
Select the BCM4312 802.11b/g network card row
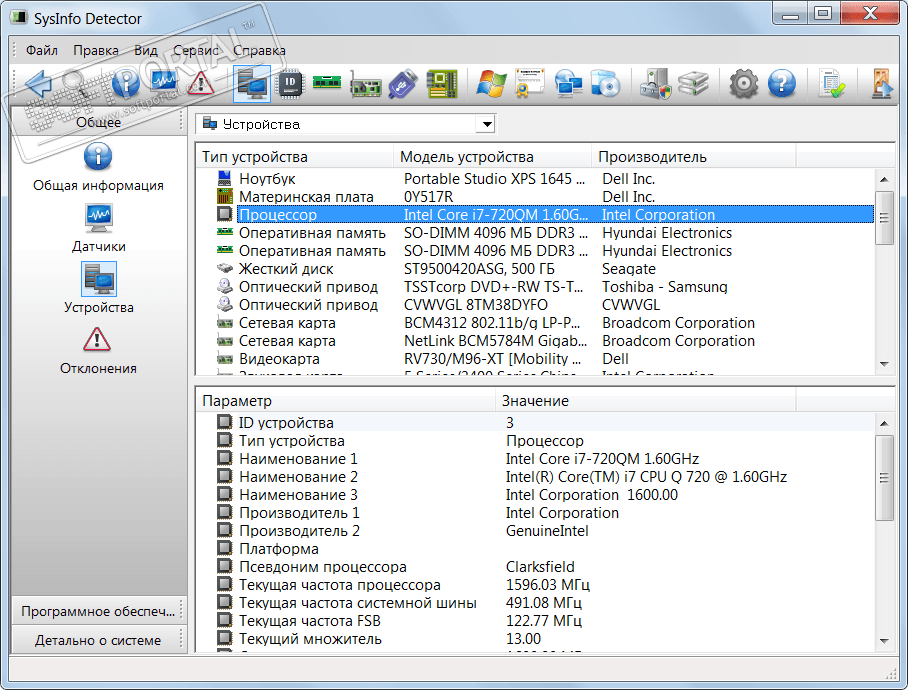[x=536, y=322]
